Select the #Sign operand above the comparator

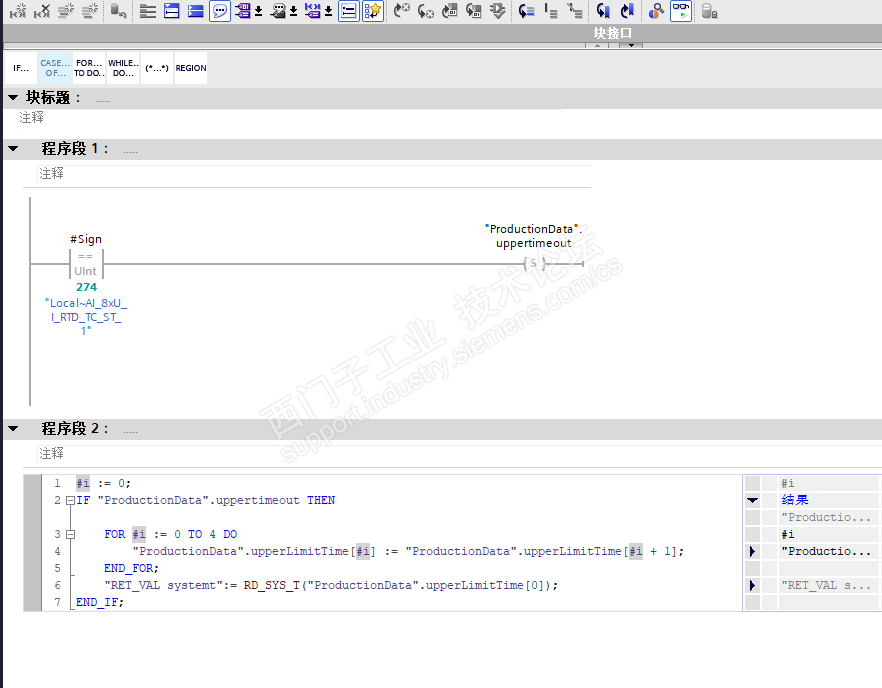pos(86,239)
